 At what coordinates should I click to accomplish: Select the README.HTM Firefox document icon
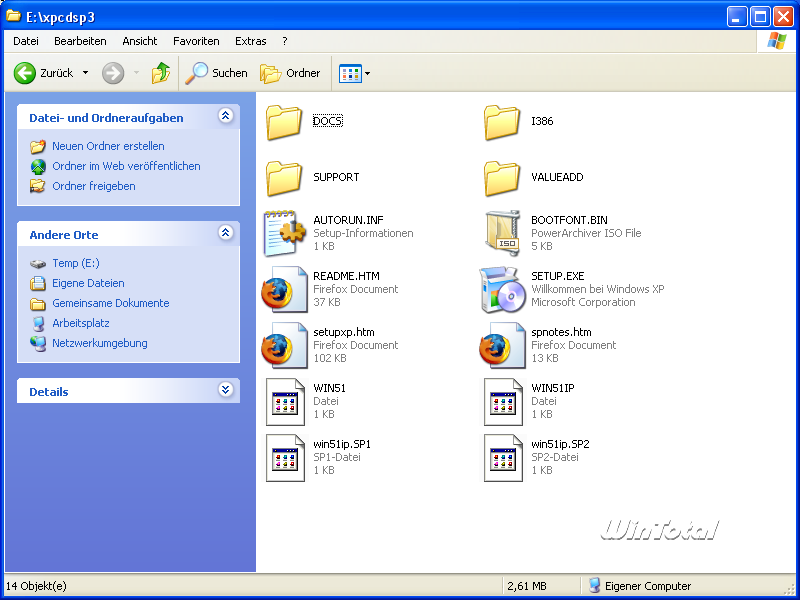click(x=284, y=289)
